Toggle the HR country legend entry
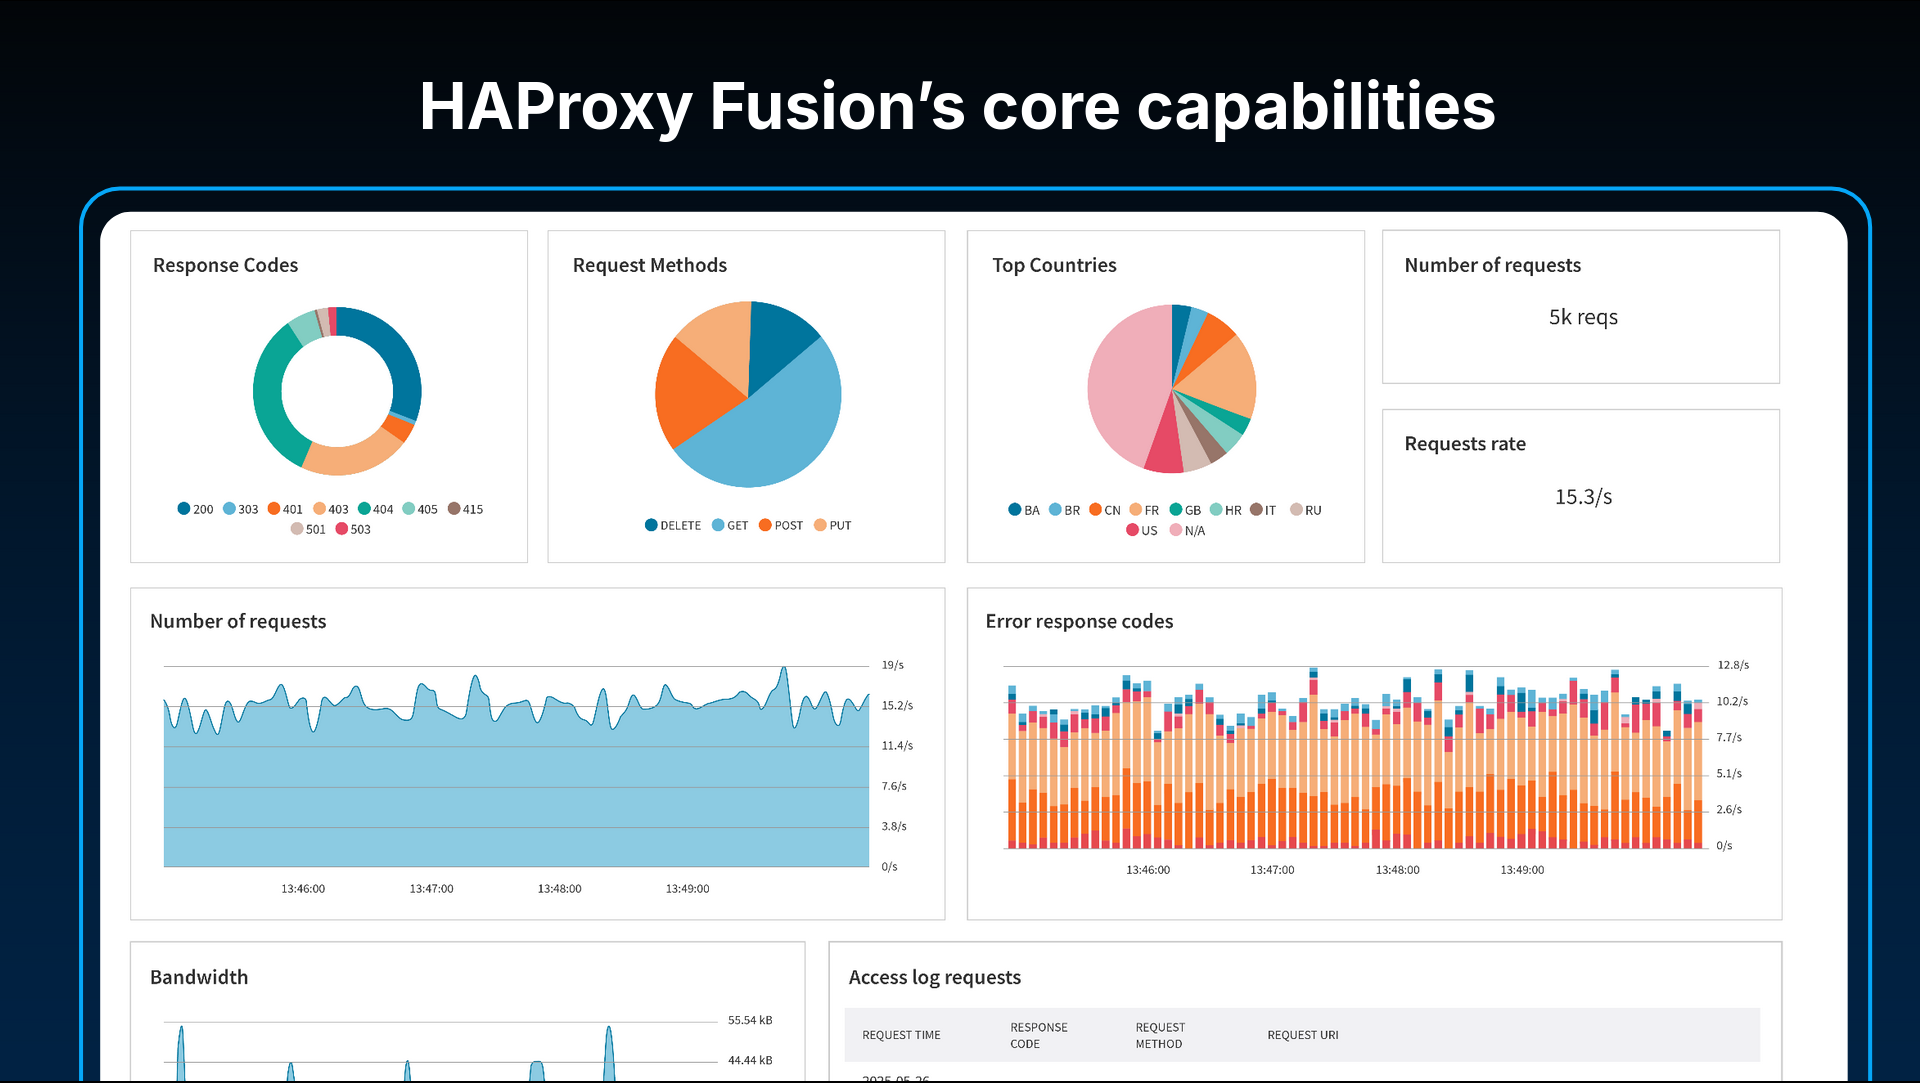 click(x=1226, y=510)
